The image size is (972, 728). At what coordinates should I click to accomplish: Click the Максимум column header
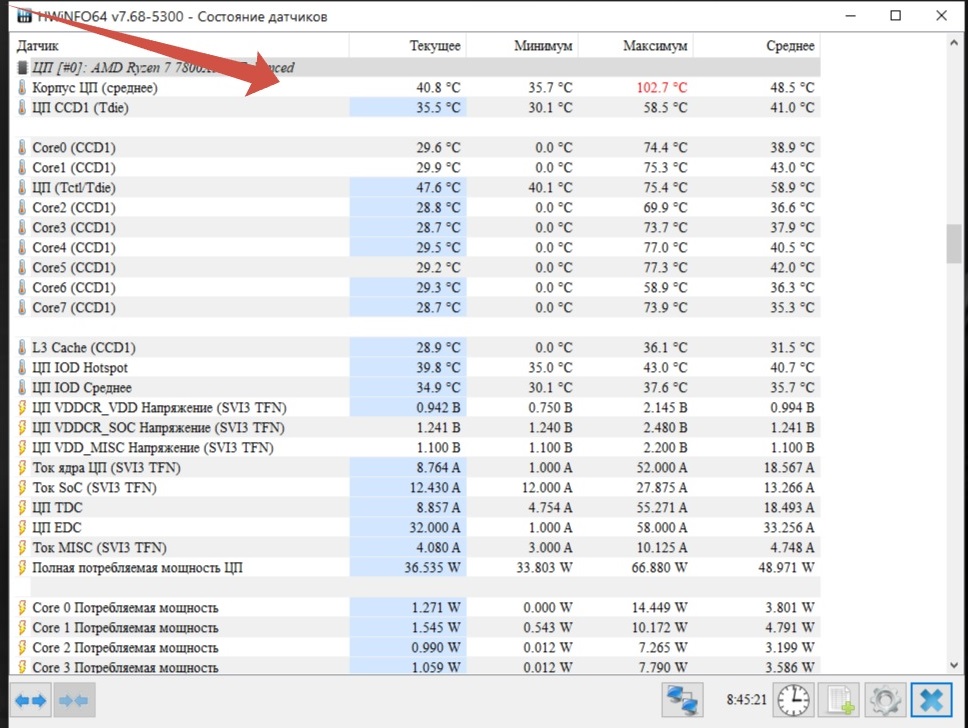point(635,45)
